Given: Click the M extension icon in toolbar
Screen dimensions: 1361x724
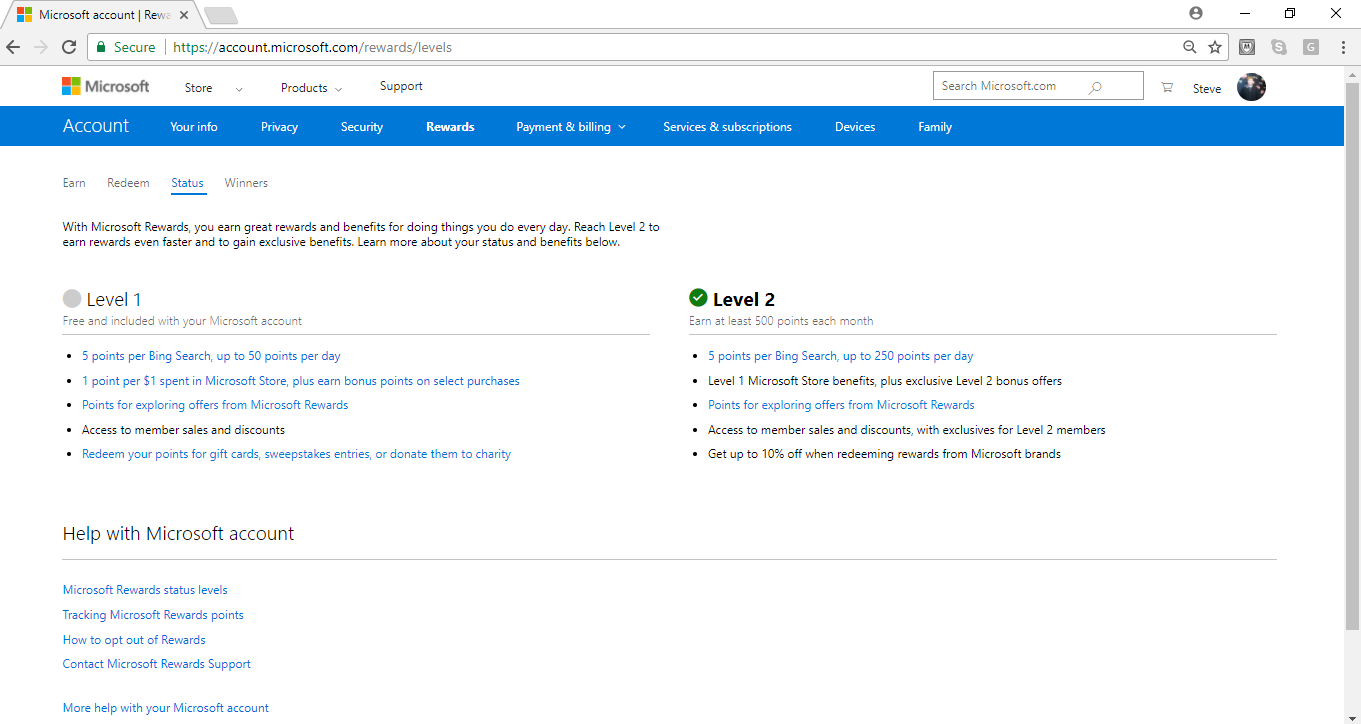Looking at the screenshot, I should point(1247,47).
